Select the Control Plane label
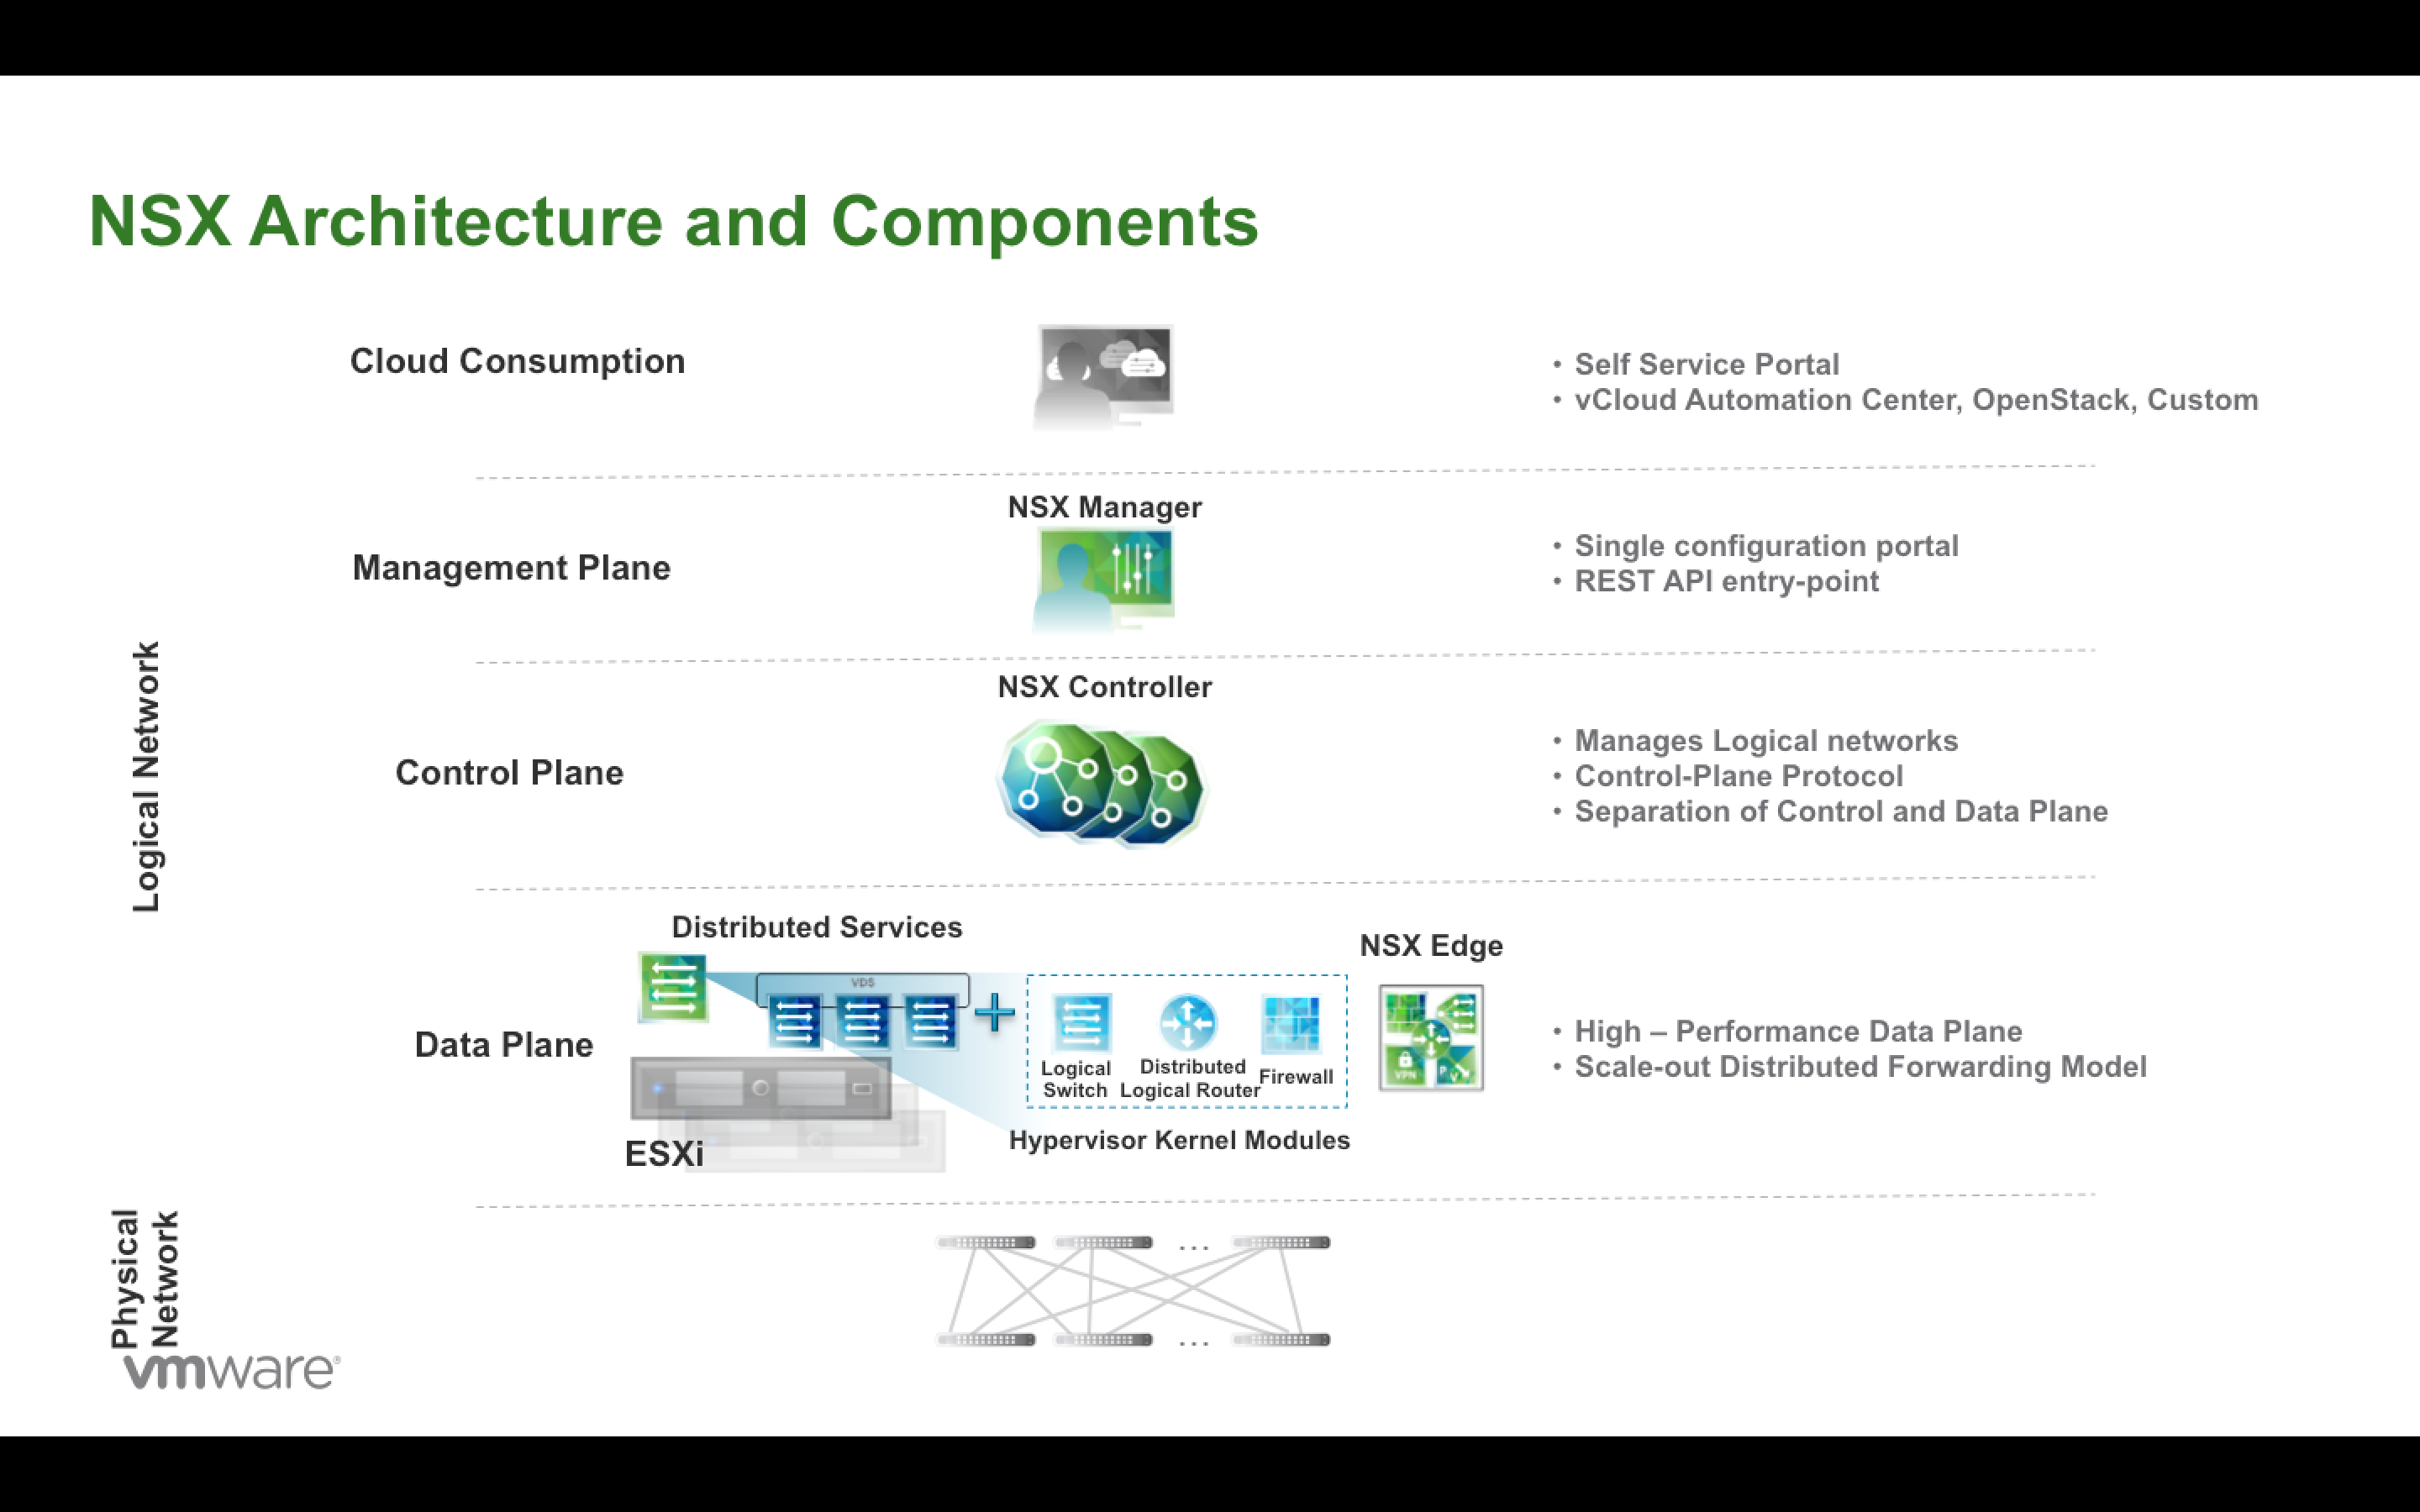 point(509,773)
